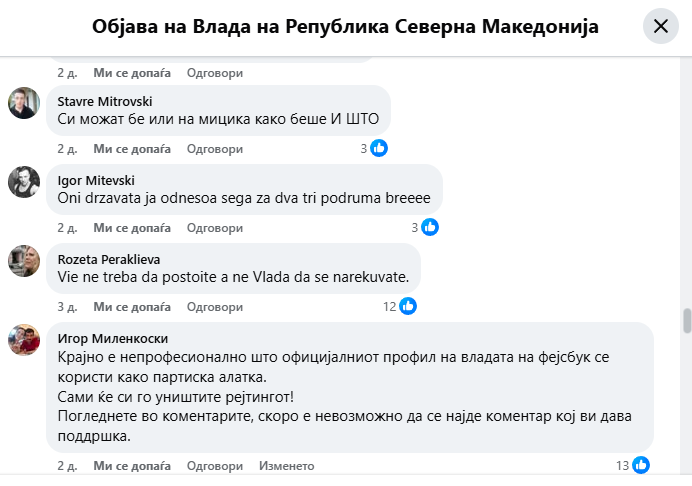The width and height of the screenshot is (692, 486).
Task: Reply to Игор Миленкоски's comment
Action: [215, 466]
